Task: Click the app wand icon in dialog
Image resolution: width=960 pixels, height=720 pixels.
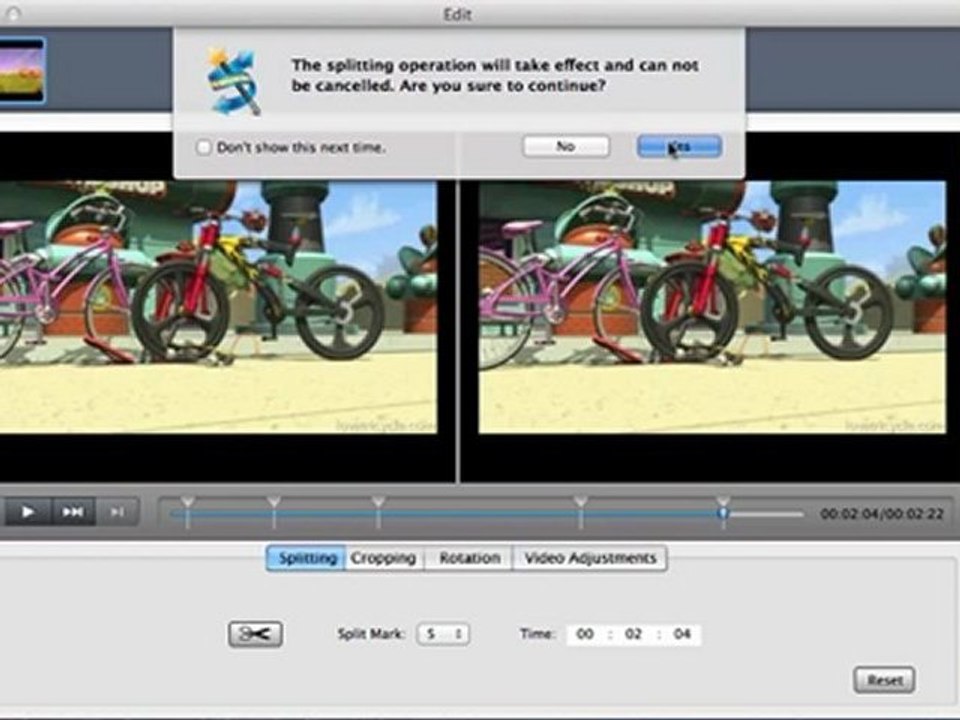Action: click(233, 81)
